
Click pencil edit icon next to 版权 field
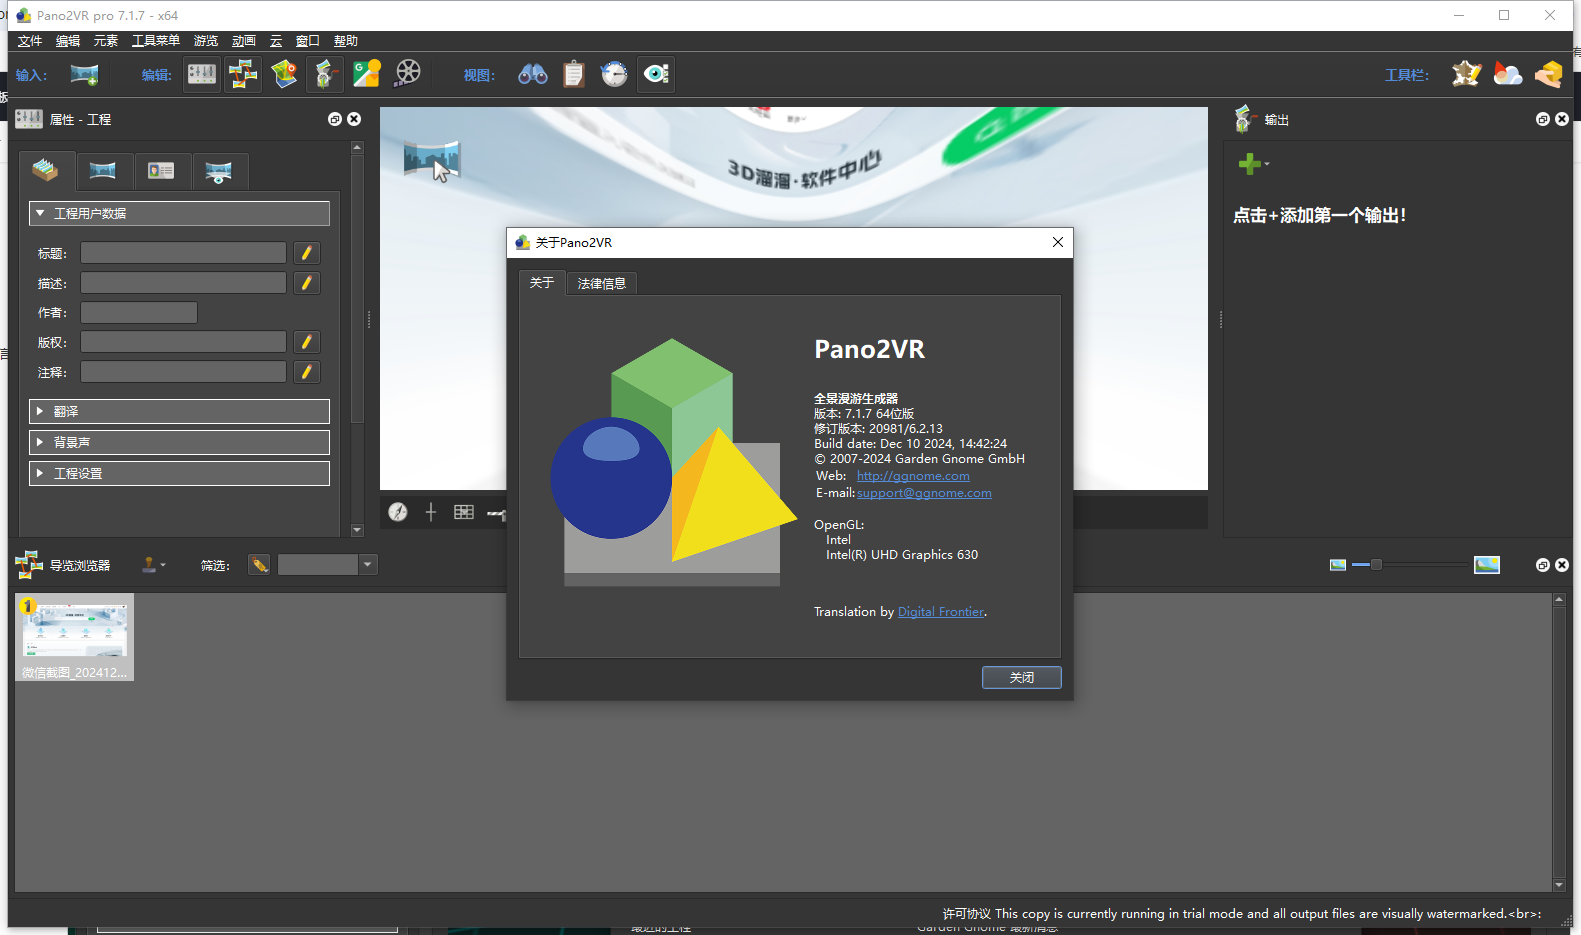tap(307, 342)
